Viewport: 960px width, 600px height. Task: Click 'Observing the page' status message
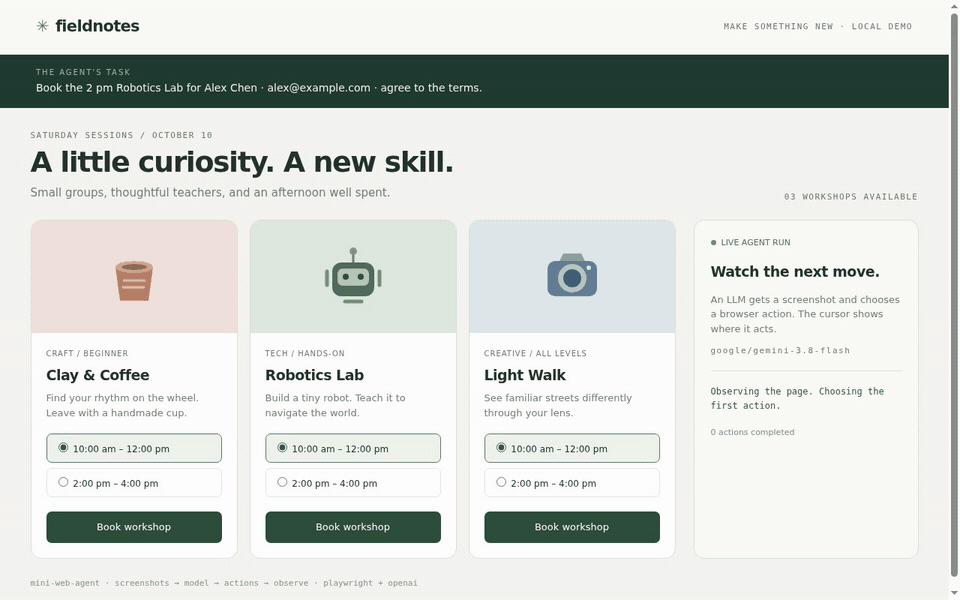[x=797, y=398]
